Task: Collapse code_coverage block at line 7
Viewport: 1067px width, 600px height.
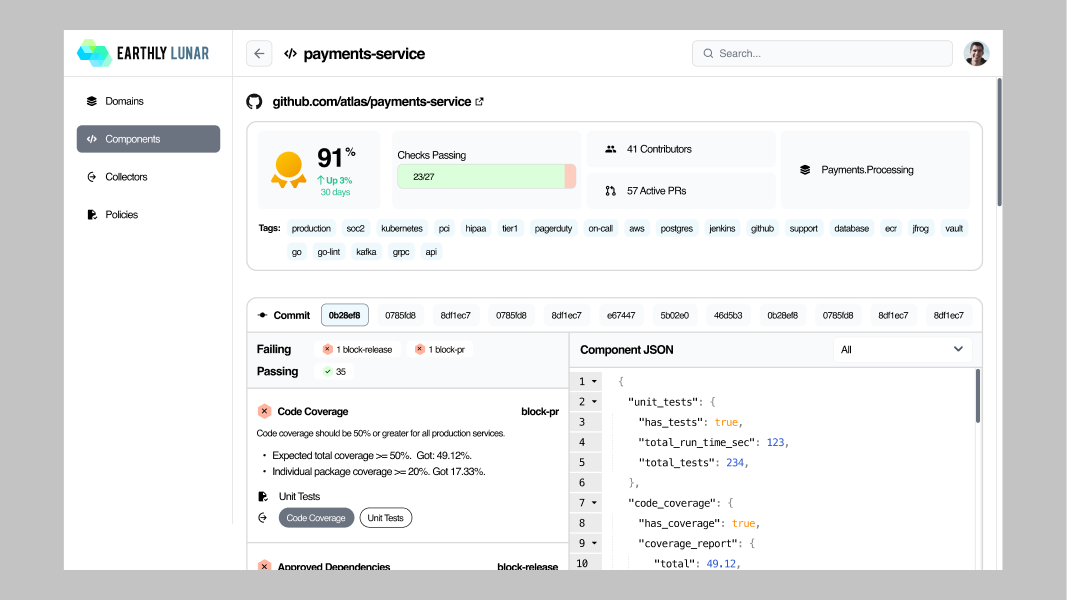Action: (594, 503)
